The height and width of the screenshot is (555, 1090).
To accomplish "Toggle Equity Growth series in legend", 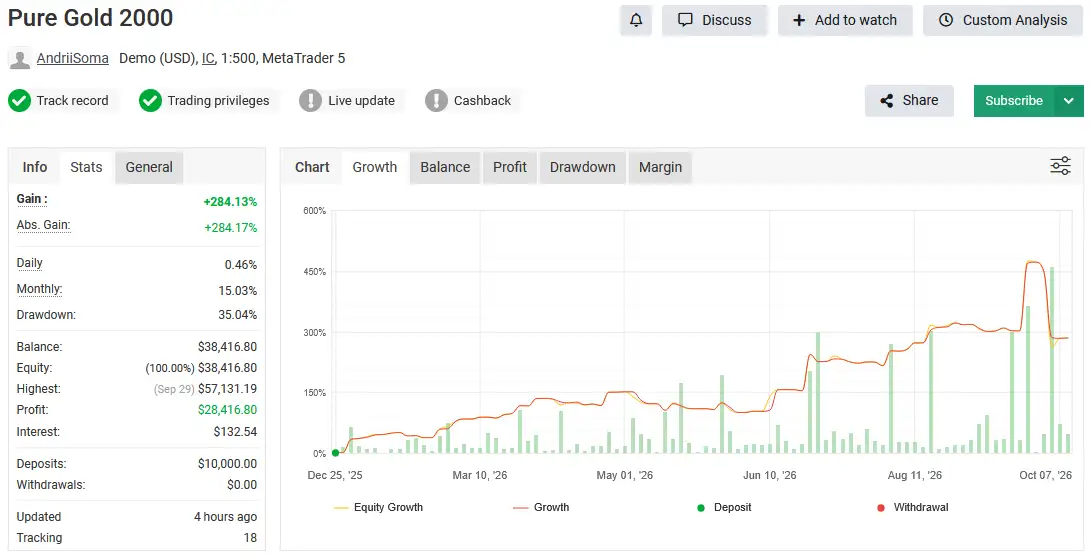I will (x=378, y=508).
